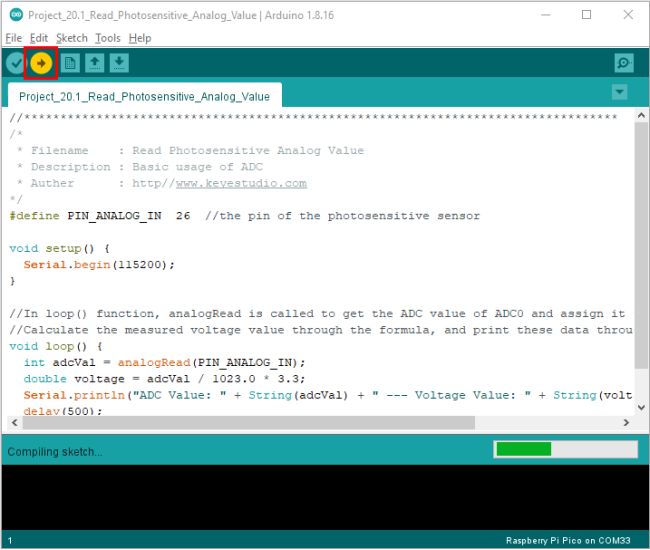Click the '#define' keyword in code
Screen dimensions: 650x550
(x=34, y=216)
